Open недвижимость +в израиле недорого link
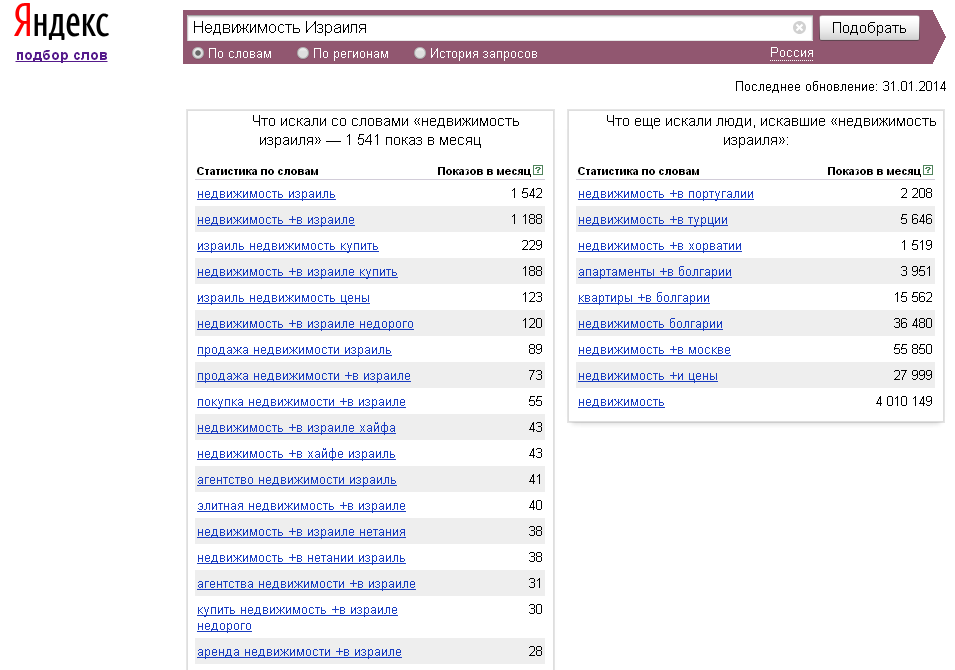 tap(305, 324)
